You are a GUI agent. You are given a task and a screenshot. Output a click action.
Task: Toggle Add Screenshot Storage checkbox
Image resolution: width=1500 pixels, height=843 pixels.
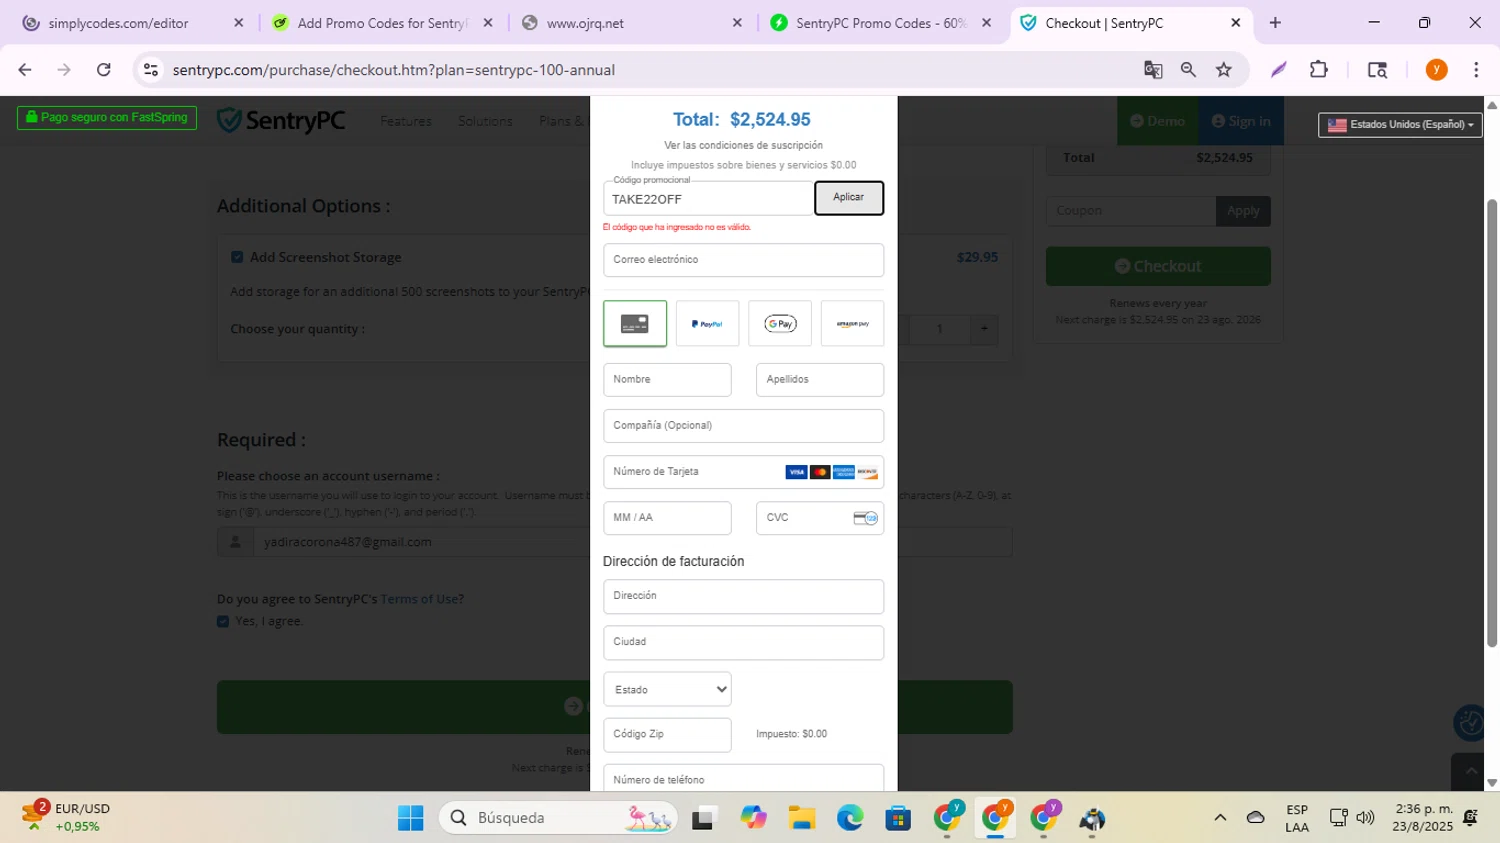[x=237, y=257]
